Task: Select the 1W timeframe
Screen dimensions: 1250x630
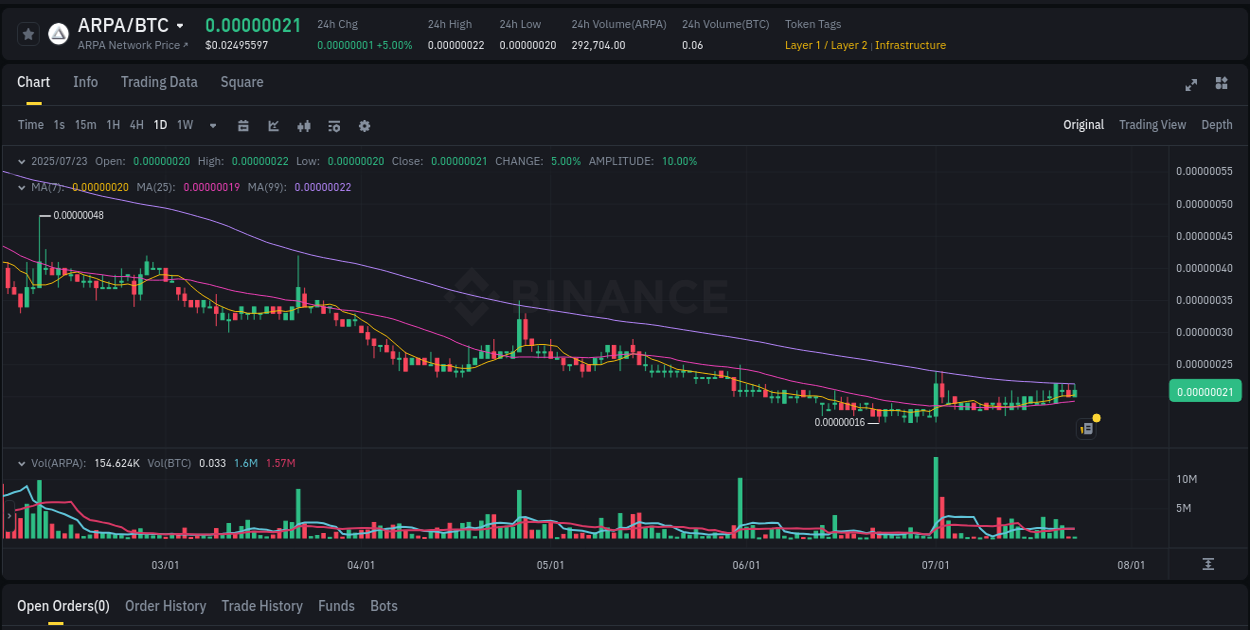Action: point(184,125)
